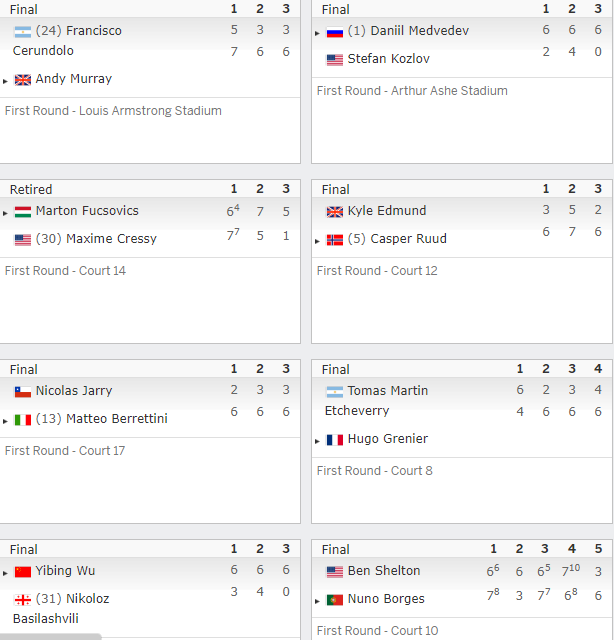Click the Hungarian flag next to Marton Fucsovics

(22, 212)
